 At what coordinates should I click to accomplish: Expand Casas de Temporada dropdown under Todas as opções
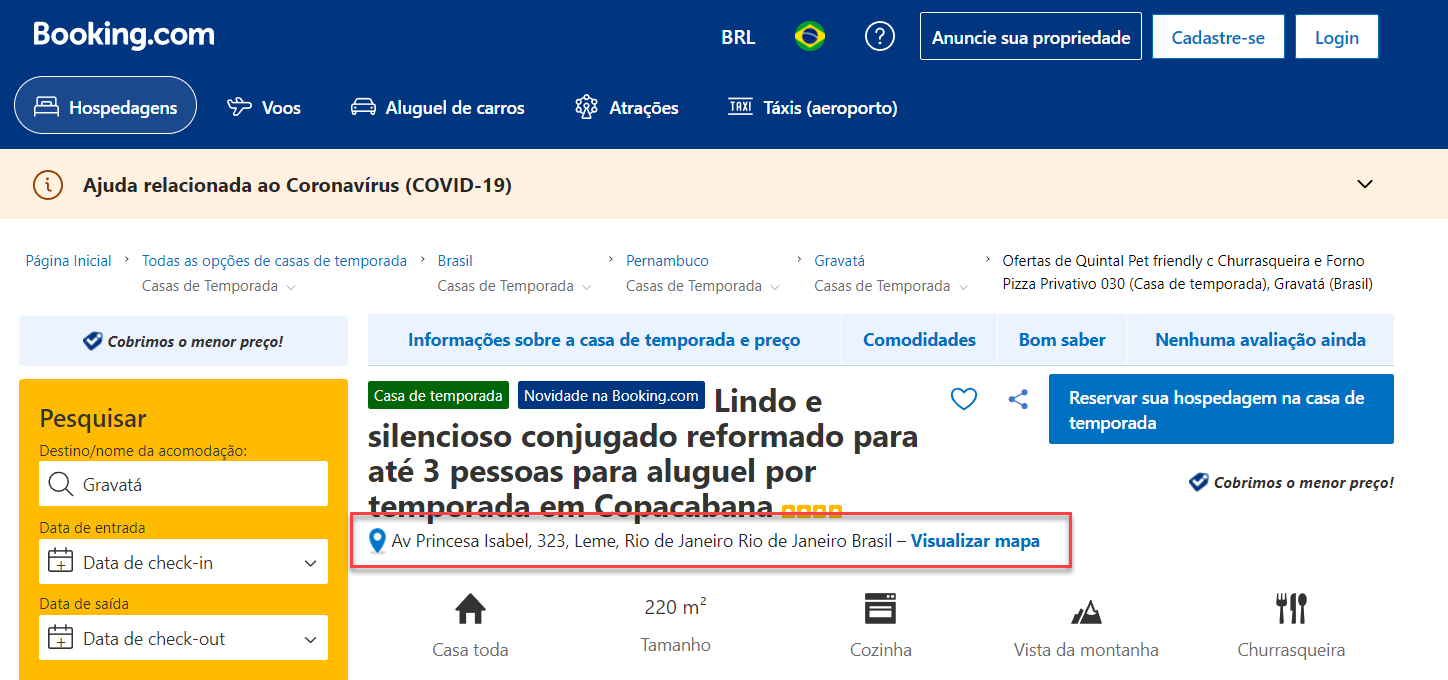pos(219,286)
